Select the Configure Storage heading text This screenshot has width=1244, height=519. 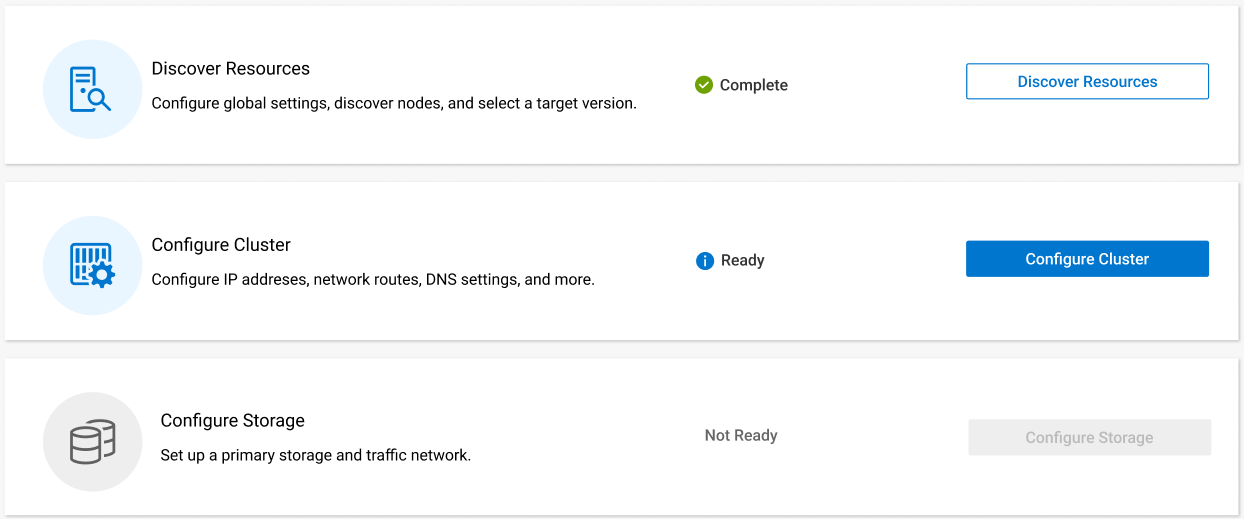click(232, 421)
